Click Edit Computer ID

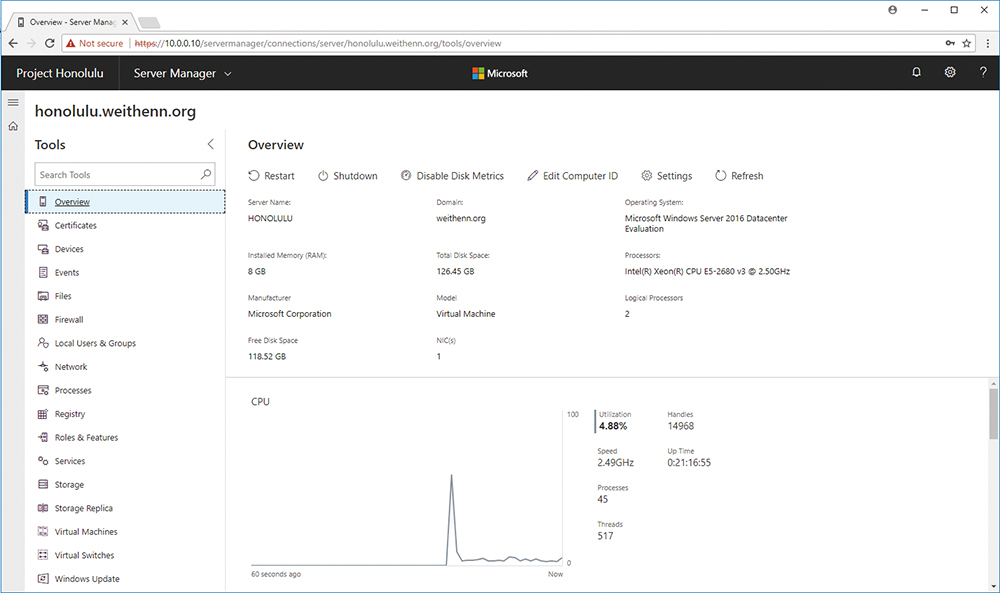coord(573,176)
